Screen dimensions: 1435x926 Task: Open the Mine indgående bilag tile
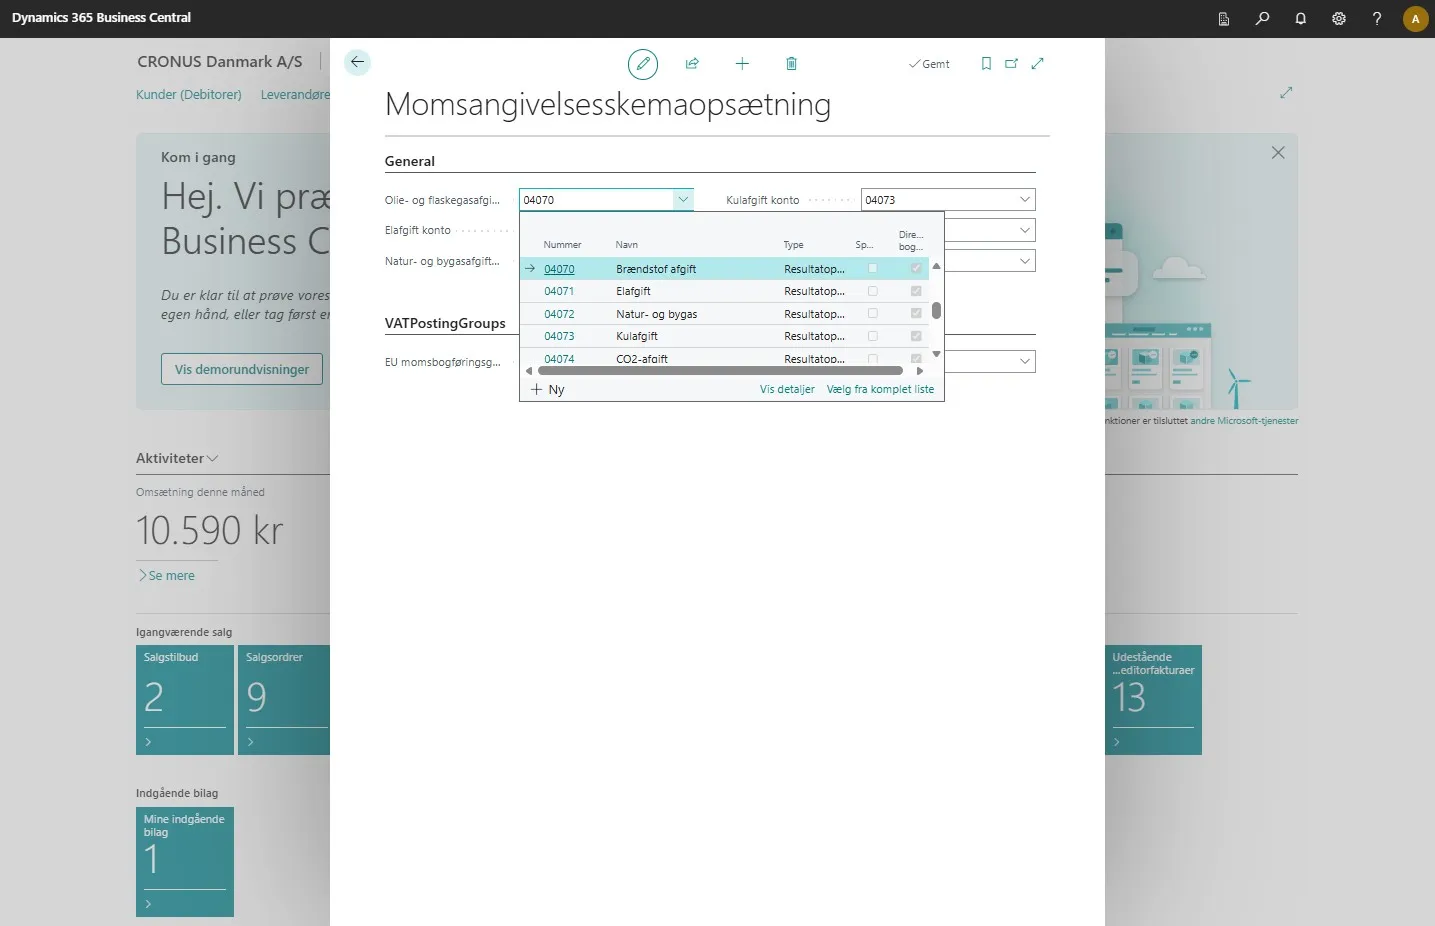click(x=185, y=862)
